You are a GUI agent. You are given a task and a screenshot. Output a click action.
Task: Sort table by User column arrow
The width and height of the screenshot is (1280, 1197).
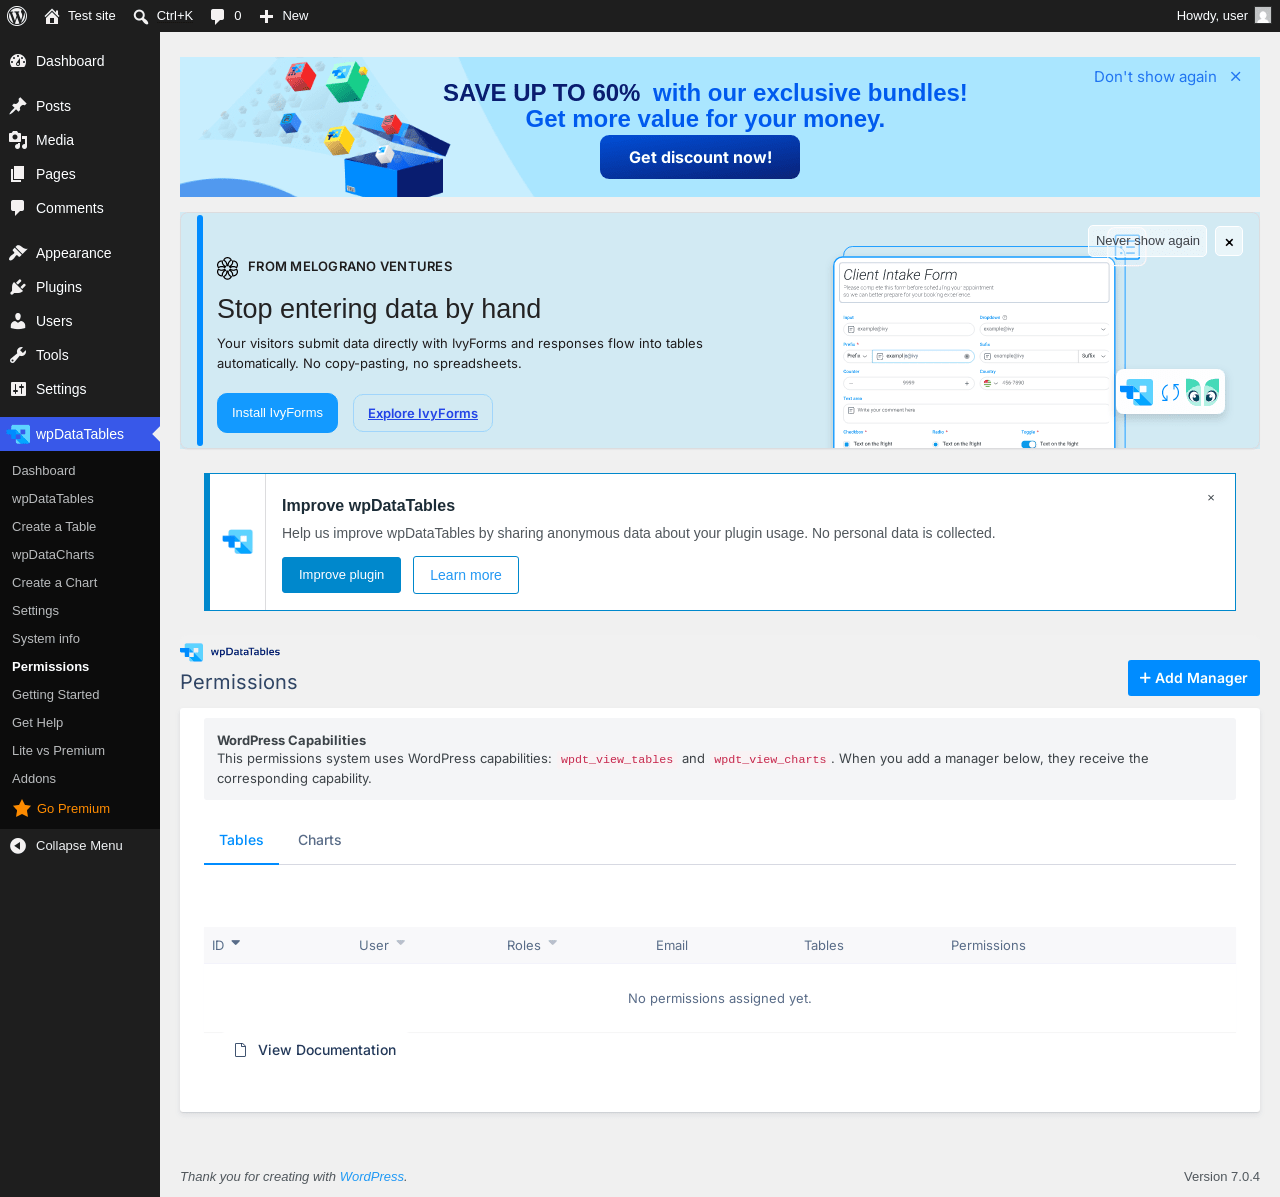click(401, 943)
